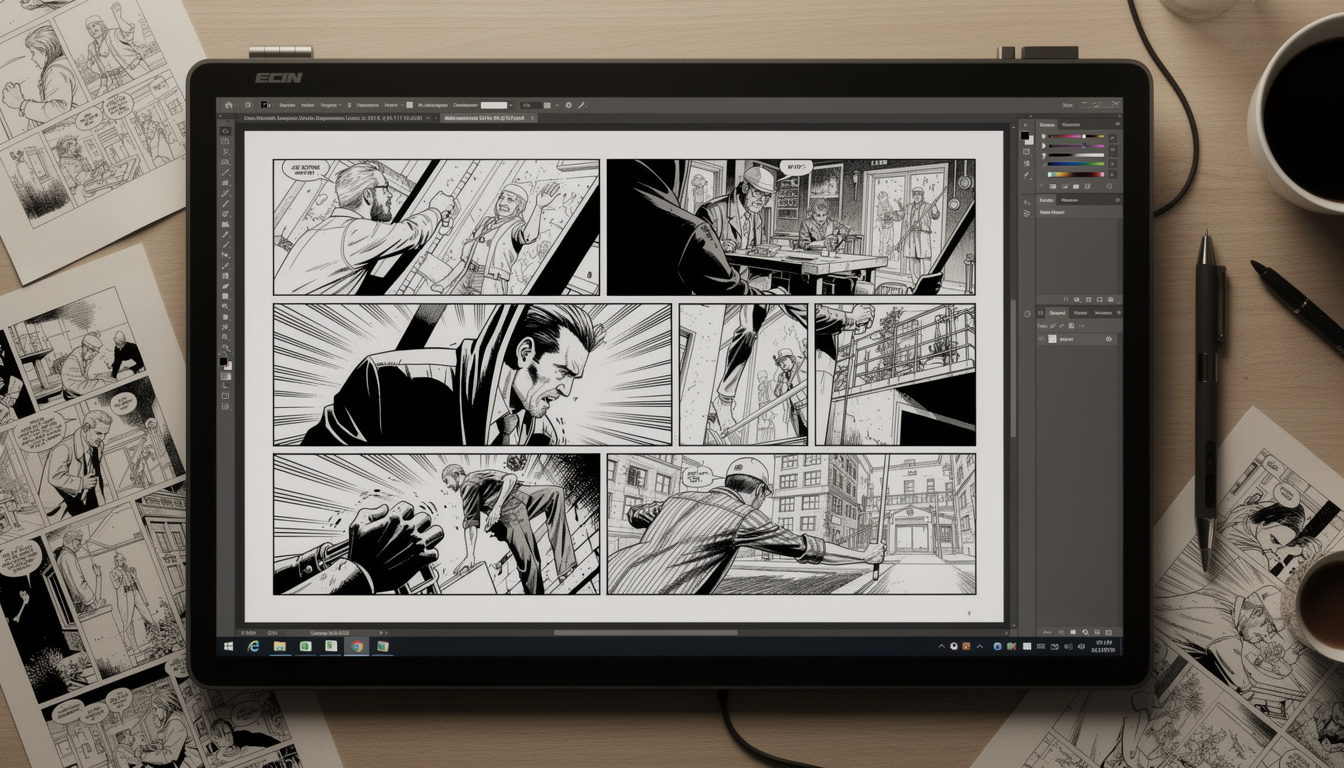Image resolution: width=1344 pixels, height=768 pixels.
Task: Select the topmost tool in the left toolbar
Action: pos(226,131)
